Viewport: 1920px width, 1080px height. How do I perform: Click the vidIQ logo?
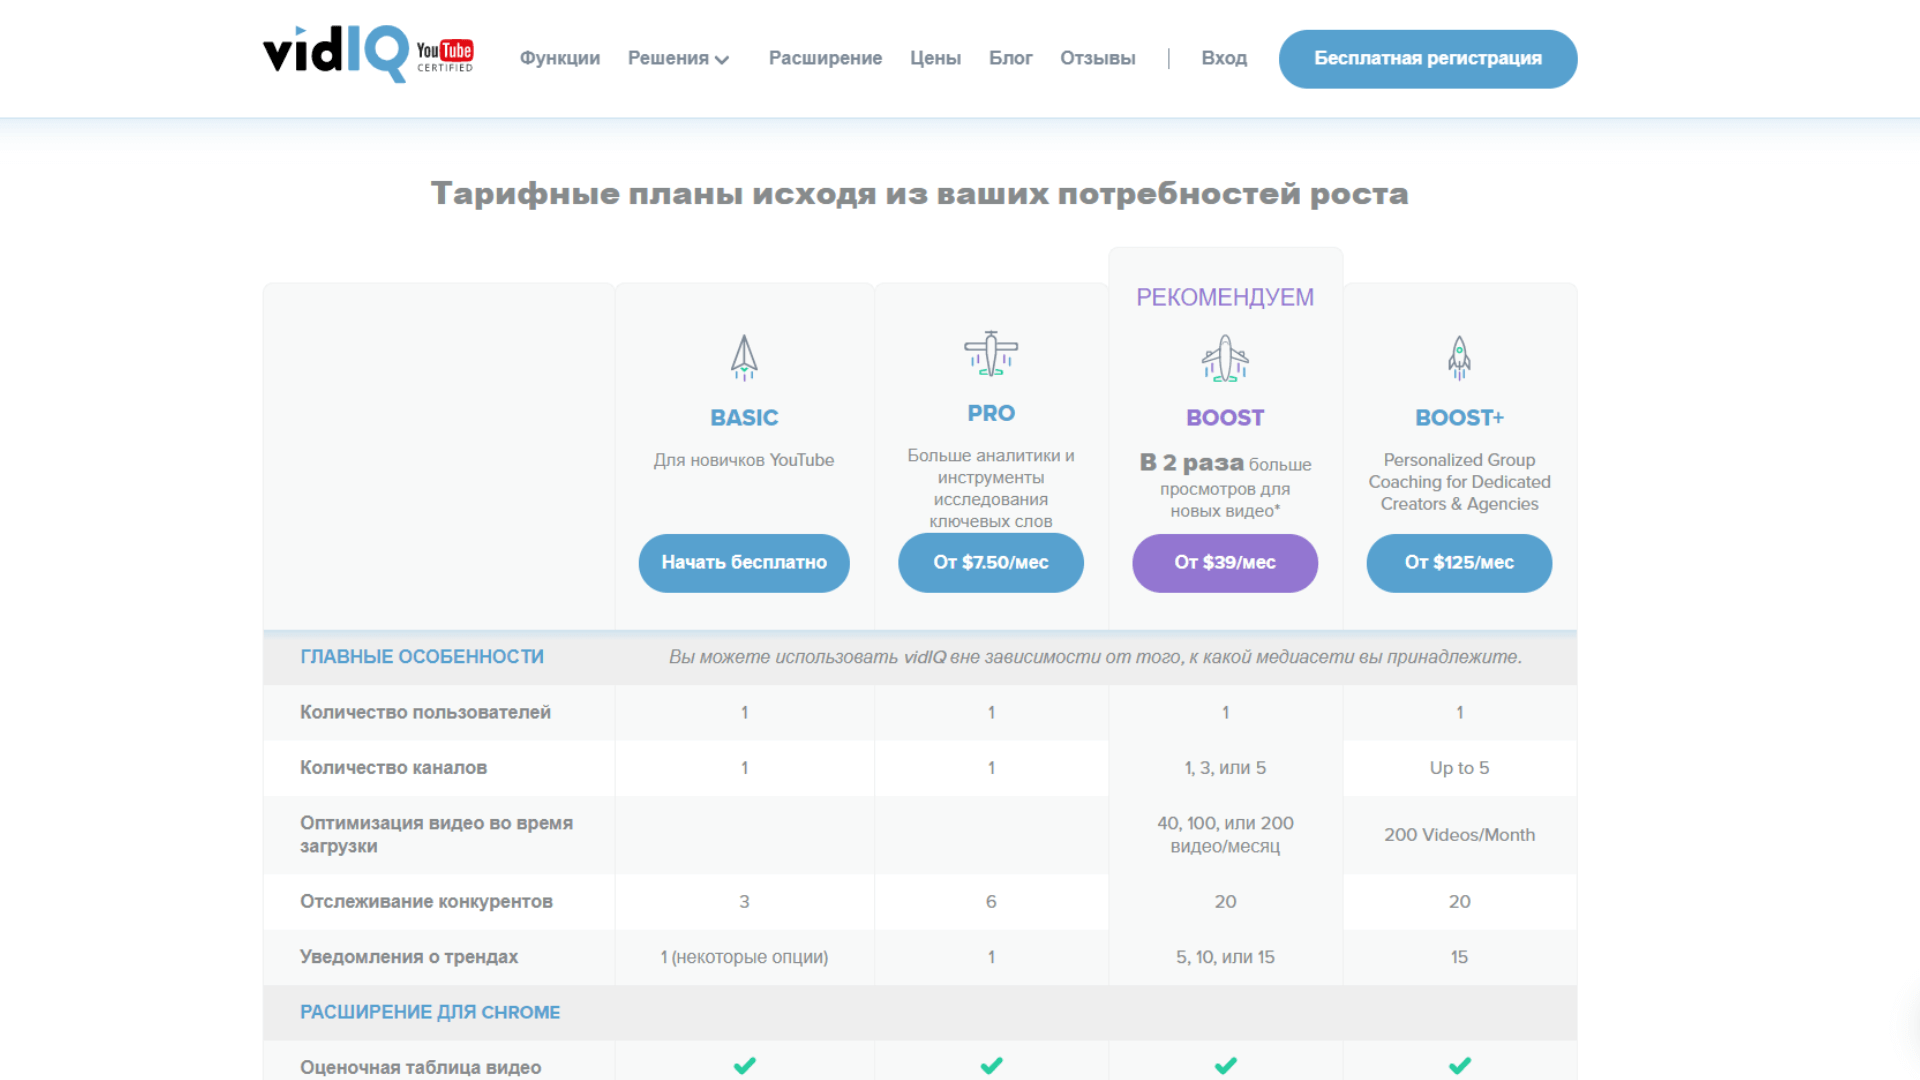click(x=336, y=54)
